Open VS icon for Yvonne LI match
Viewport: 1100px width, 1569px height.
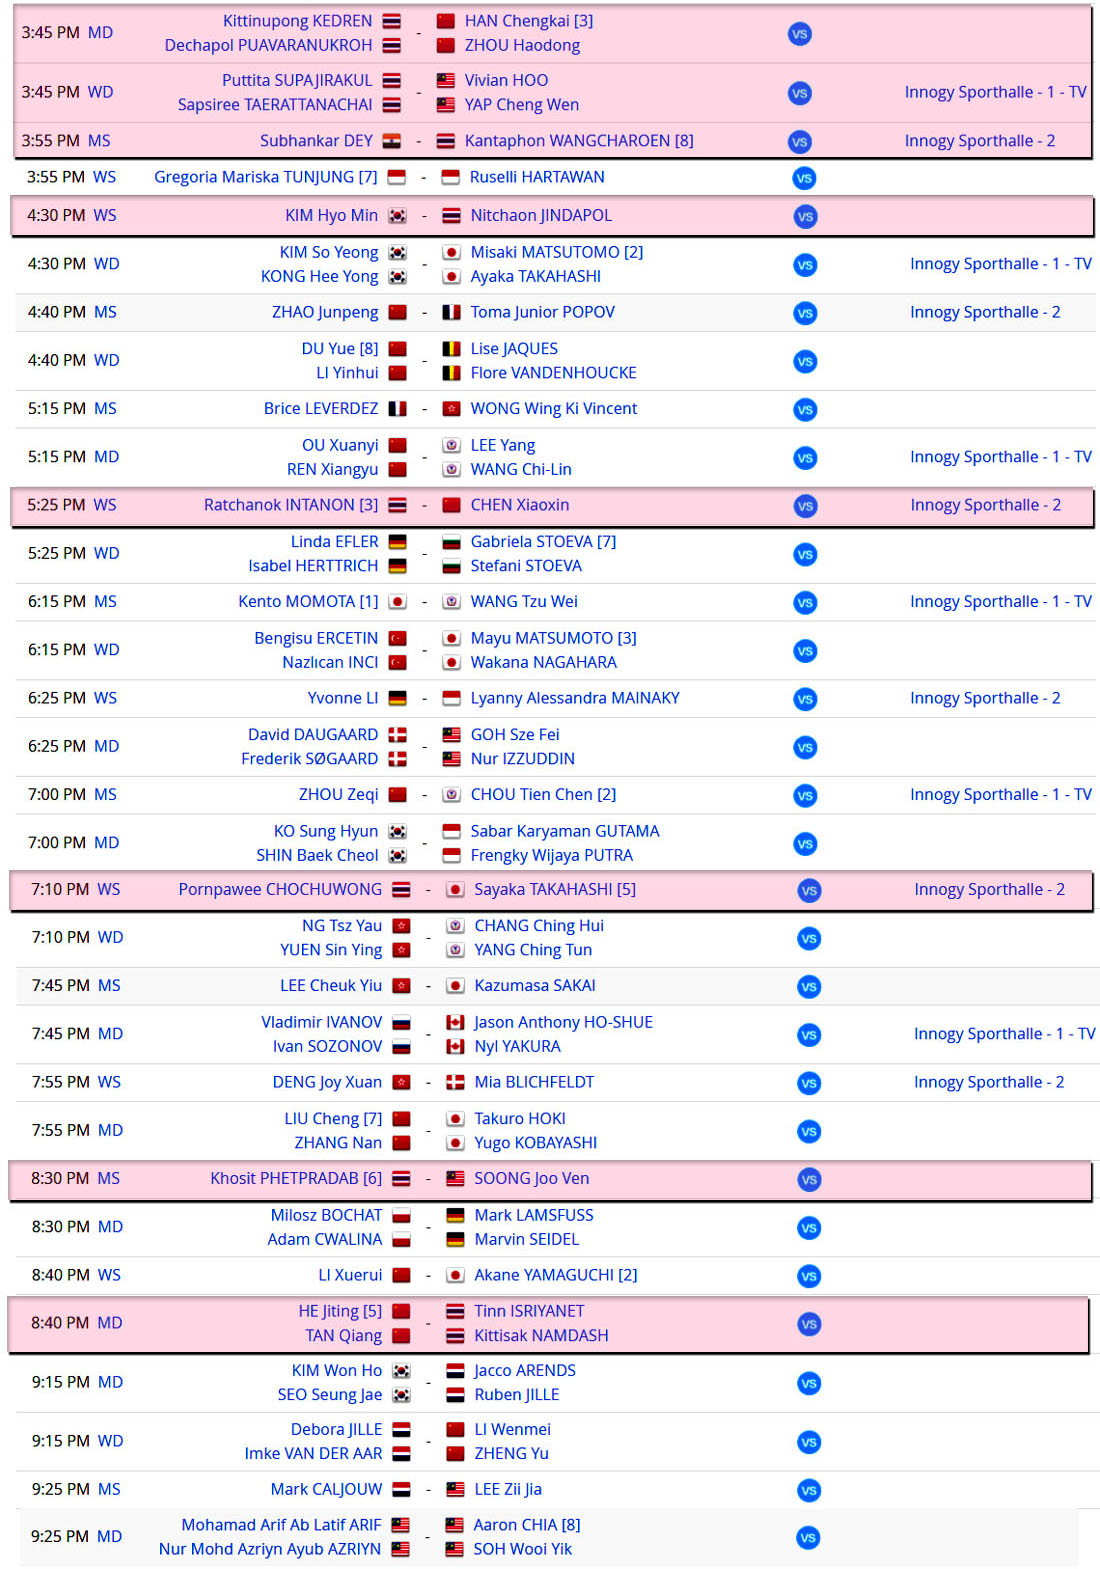[x=805, y=699]
